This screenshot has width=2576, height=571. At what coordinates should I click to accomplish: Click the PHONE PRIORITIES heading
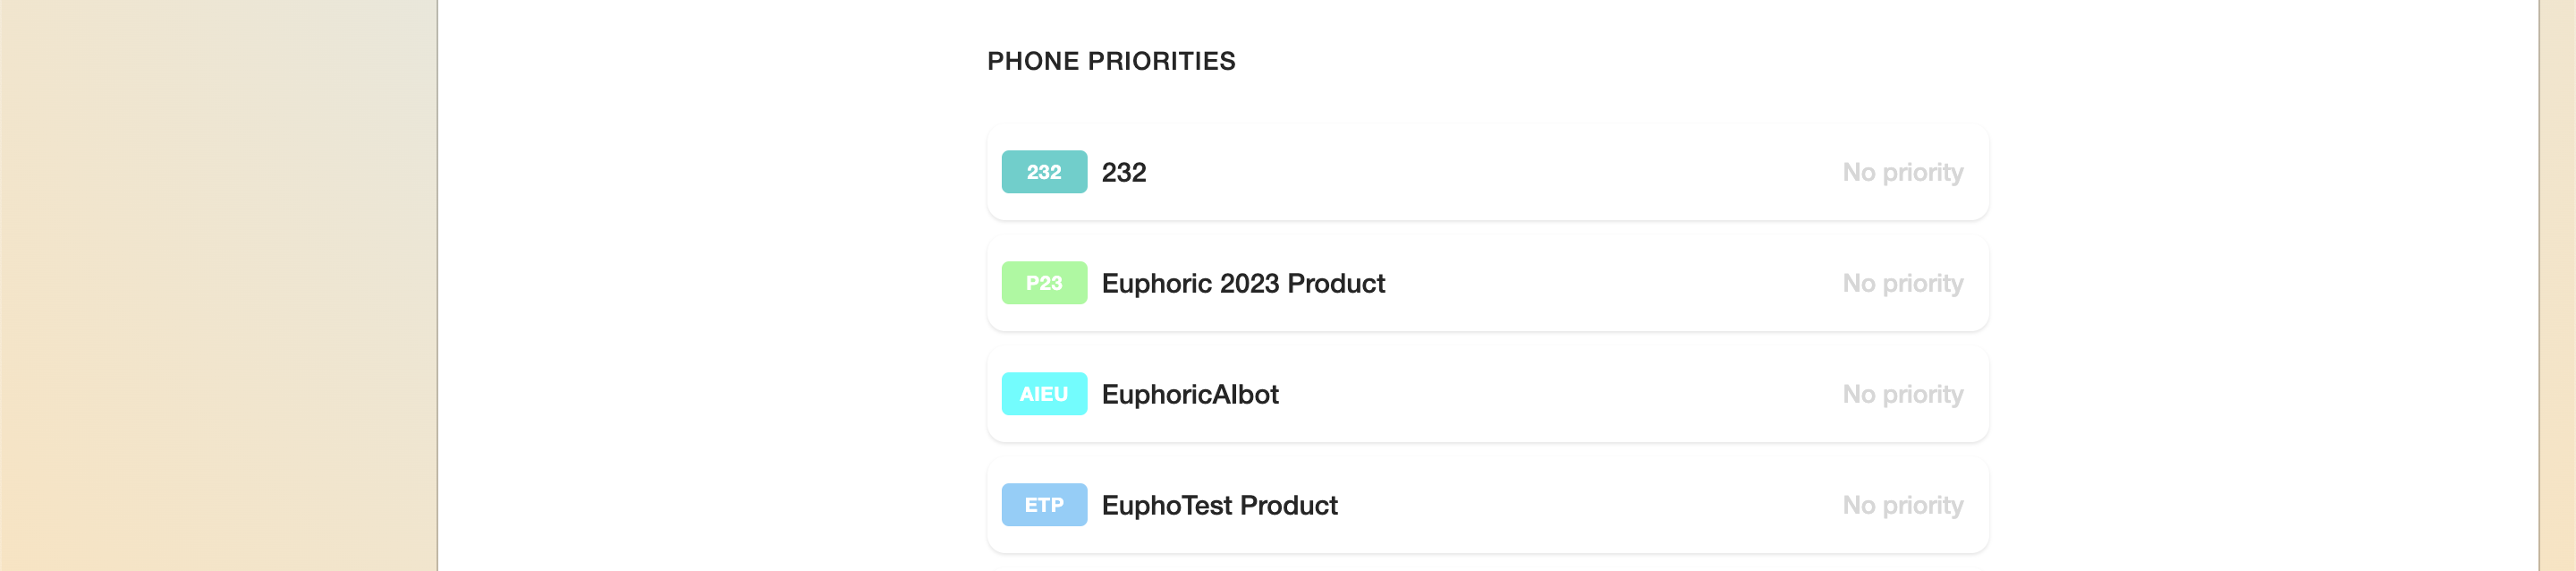click(1111, 61)
